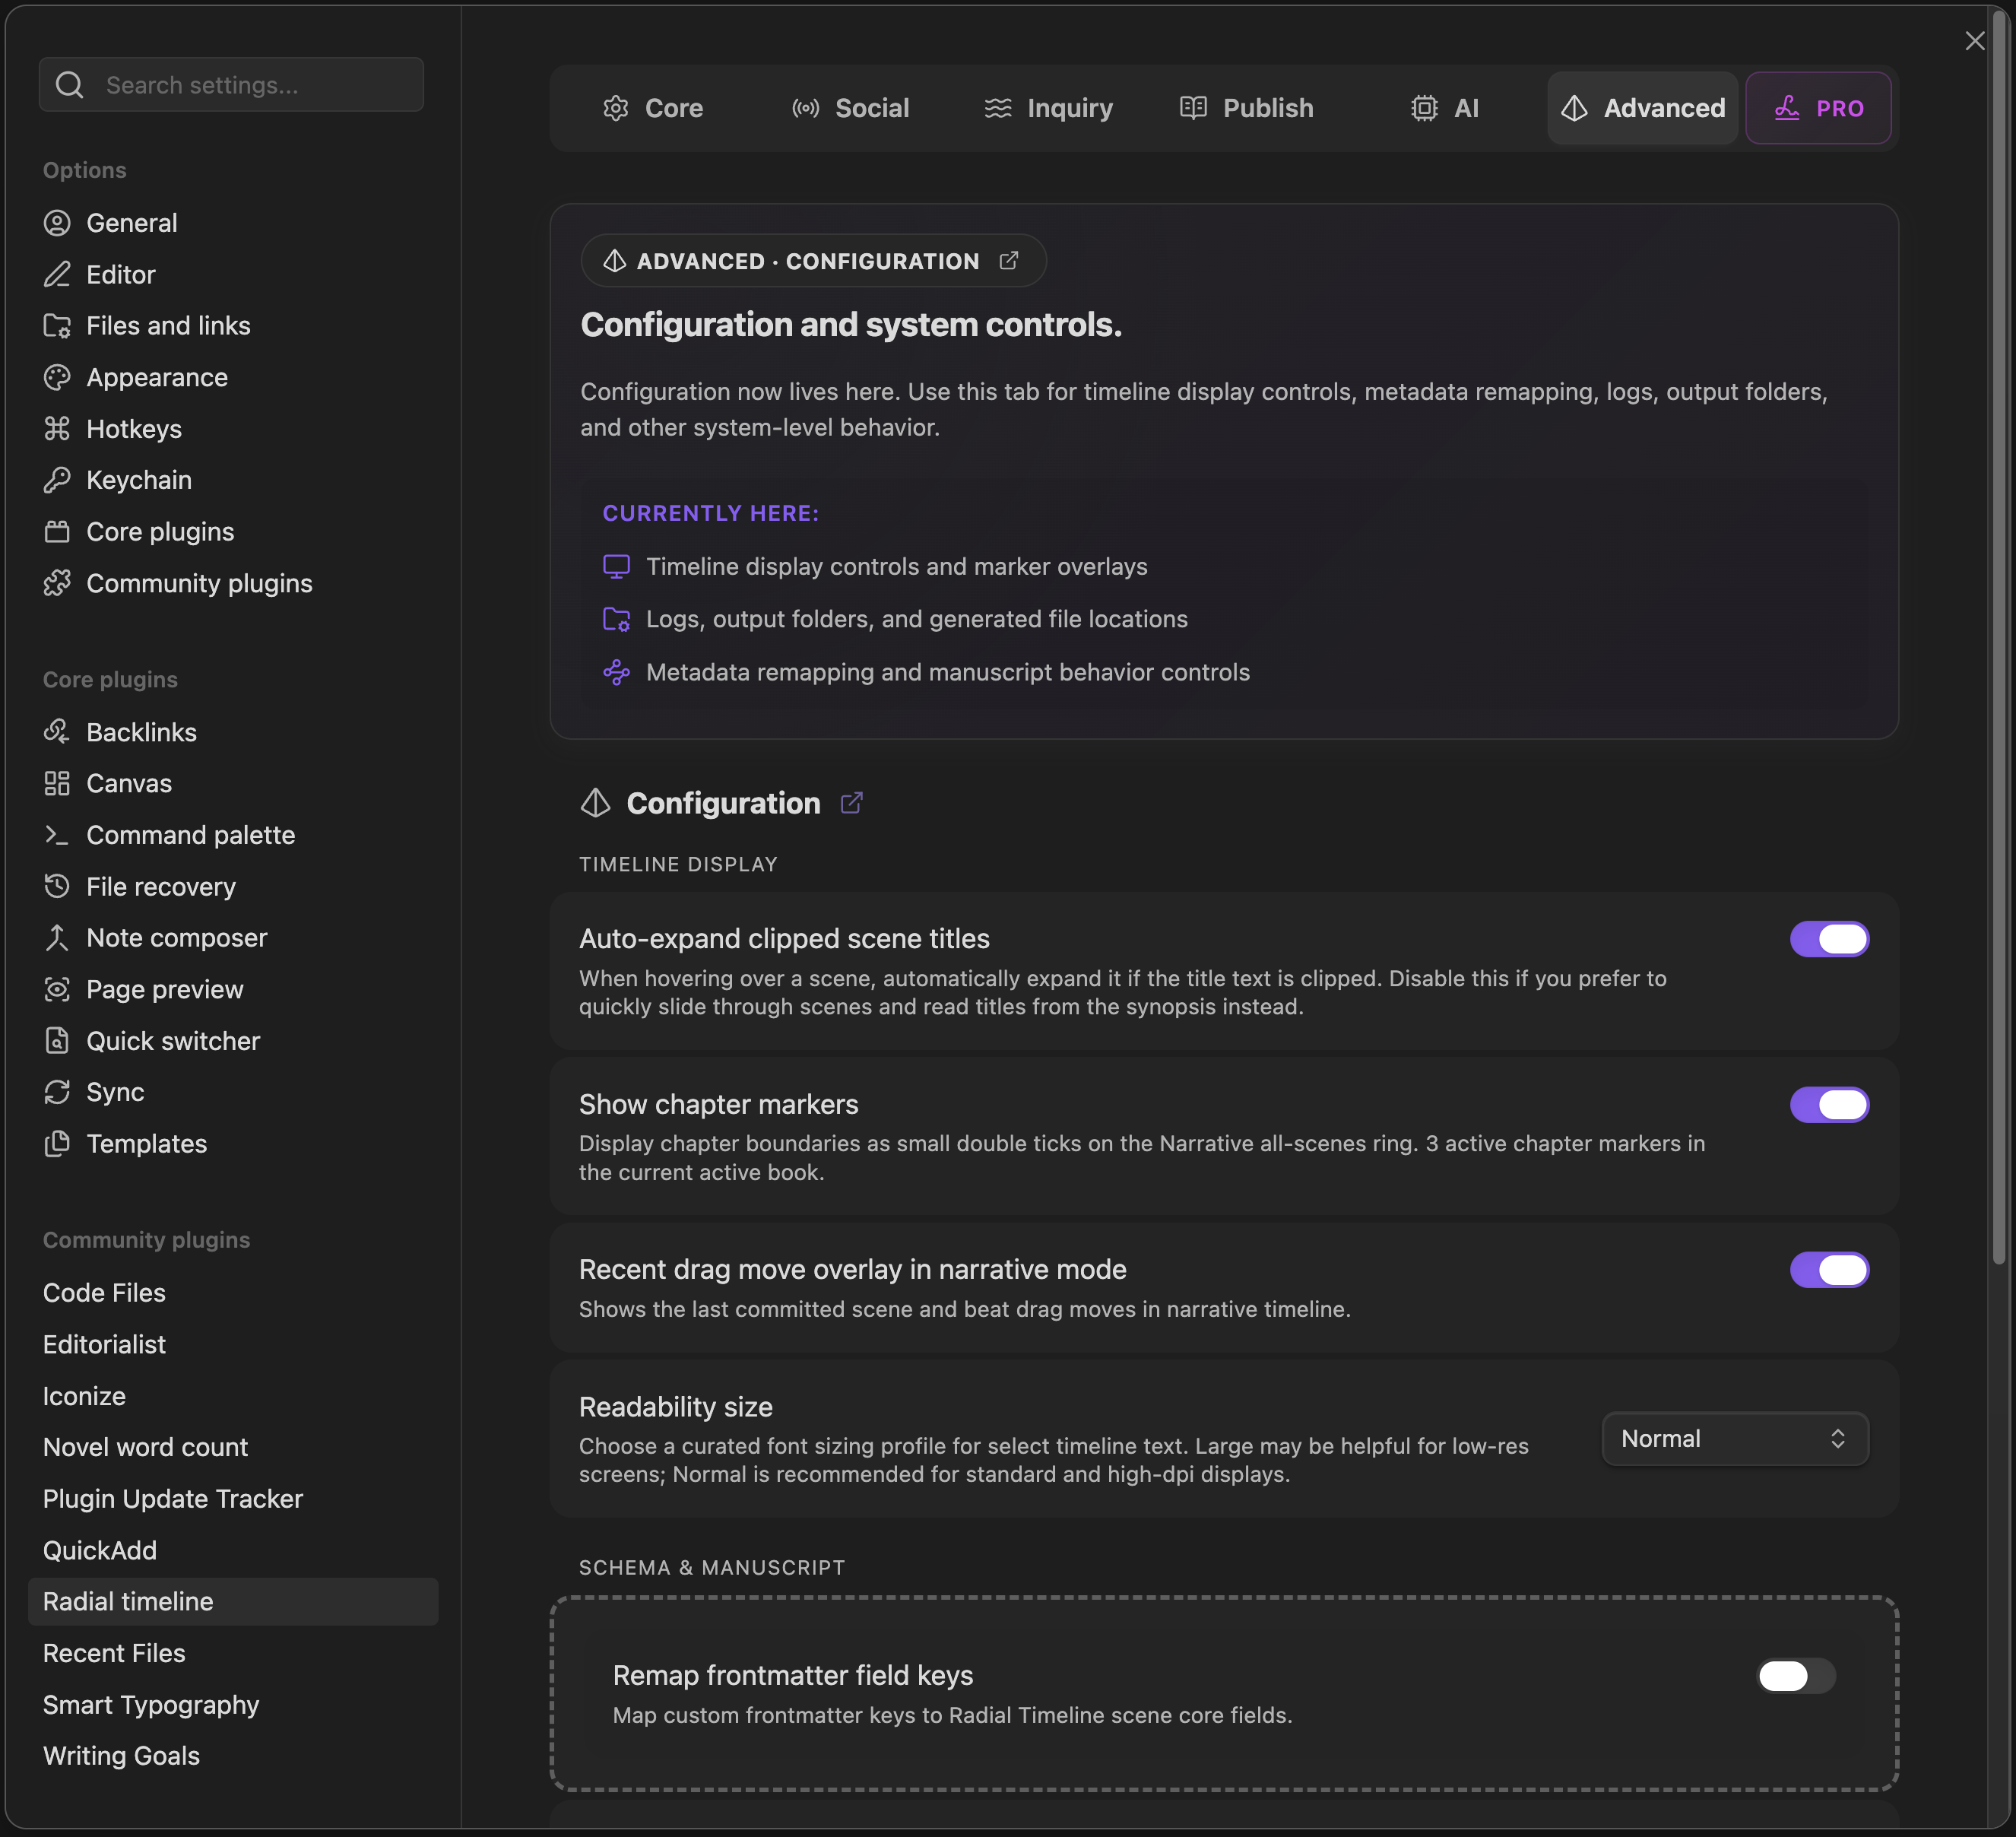Switch to the Inquiry tab

1048,108
